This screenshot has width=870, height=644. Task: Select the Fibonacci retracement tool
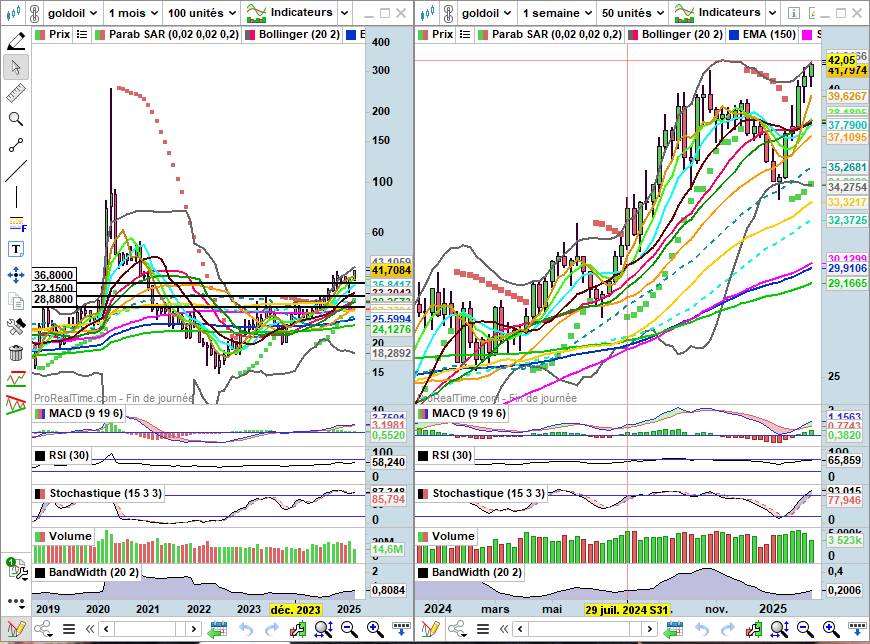tap(16, 223)
